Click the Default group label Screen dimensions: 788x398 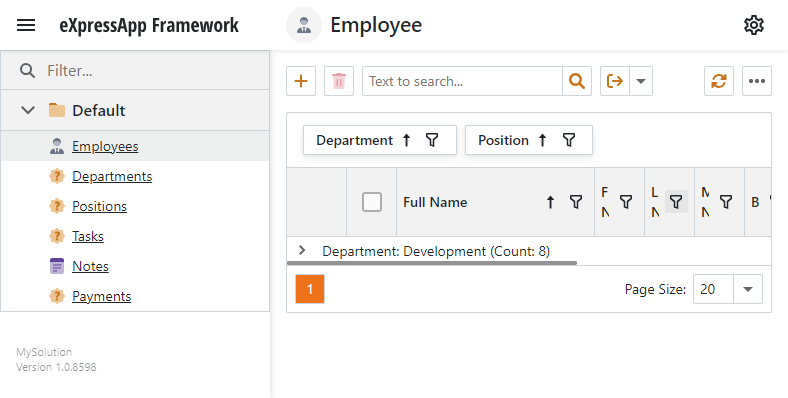coord(98,110)
